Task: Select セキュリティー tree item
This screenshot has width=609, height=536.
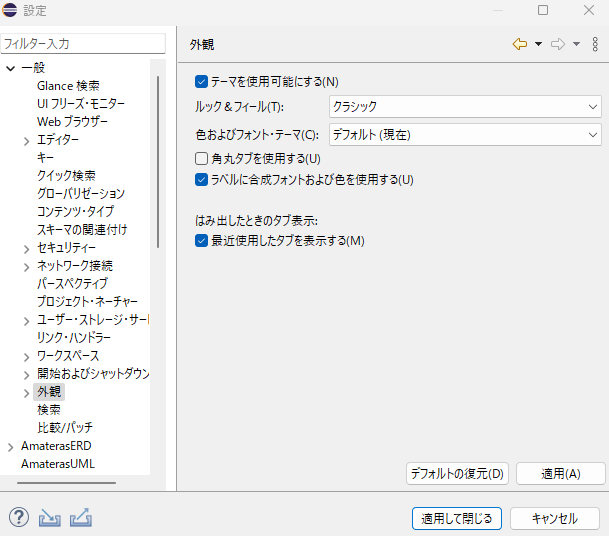Action: [66, 247]
